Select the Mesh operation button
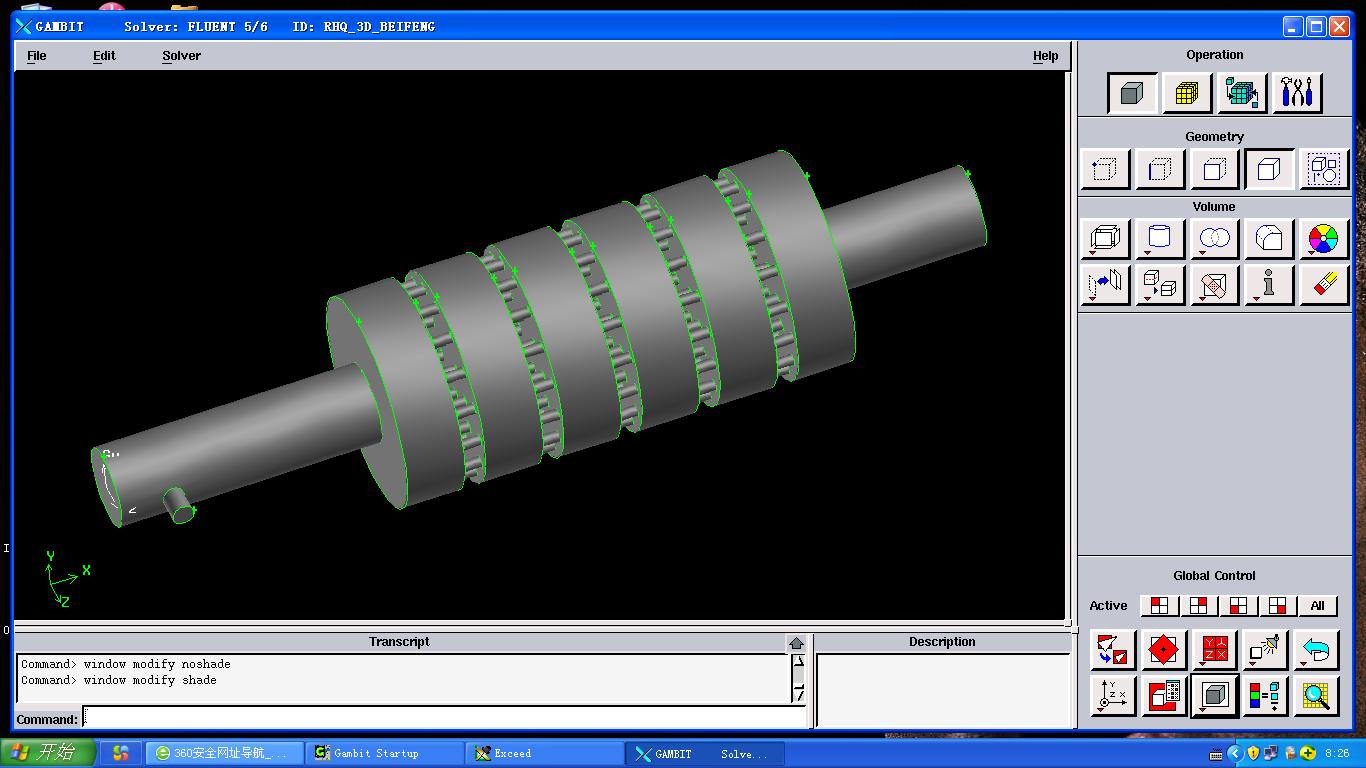The height and width of the screenshot is (768, 1366). coord(1187,93)
